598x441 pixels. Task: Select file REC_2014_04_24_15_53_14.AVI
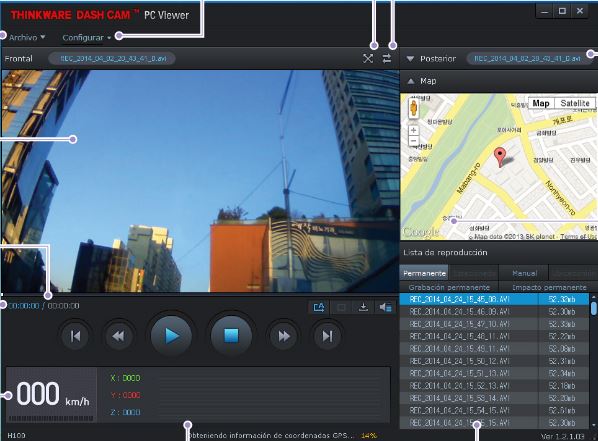tap(494, 398)
